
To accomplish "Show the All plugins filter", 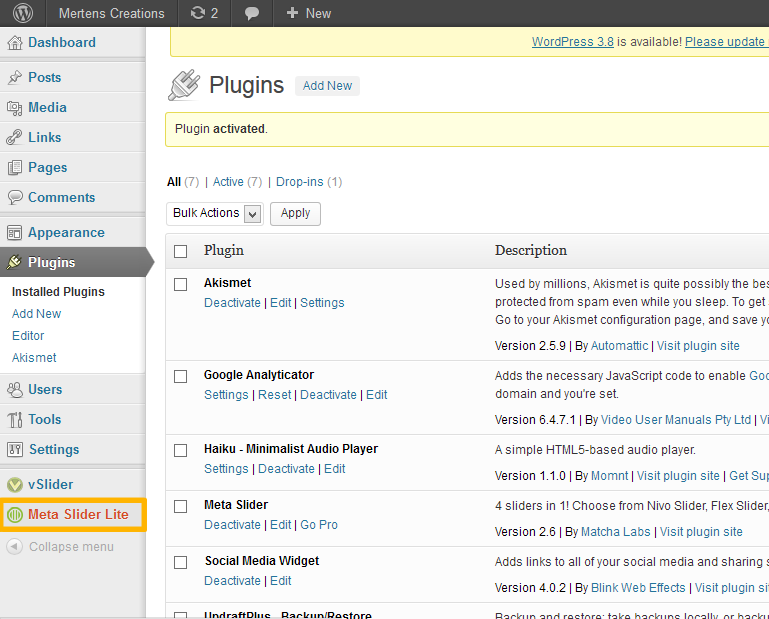I will (174, 182).
